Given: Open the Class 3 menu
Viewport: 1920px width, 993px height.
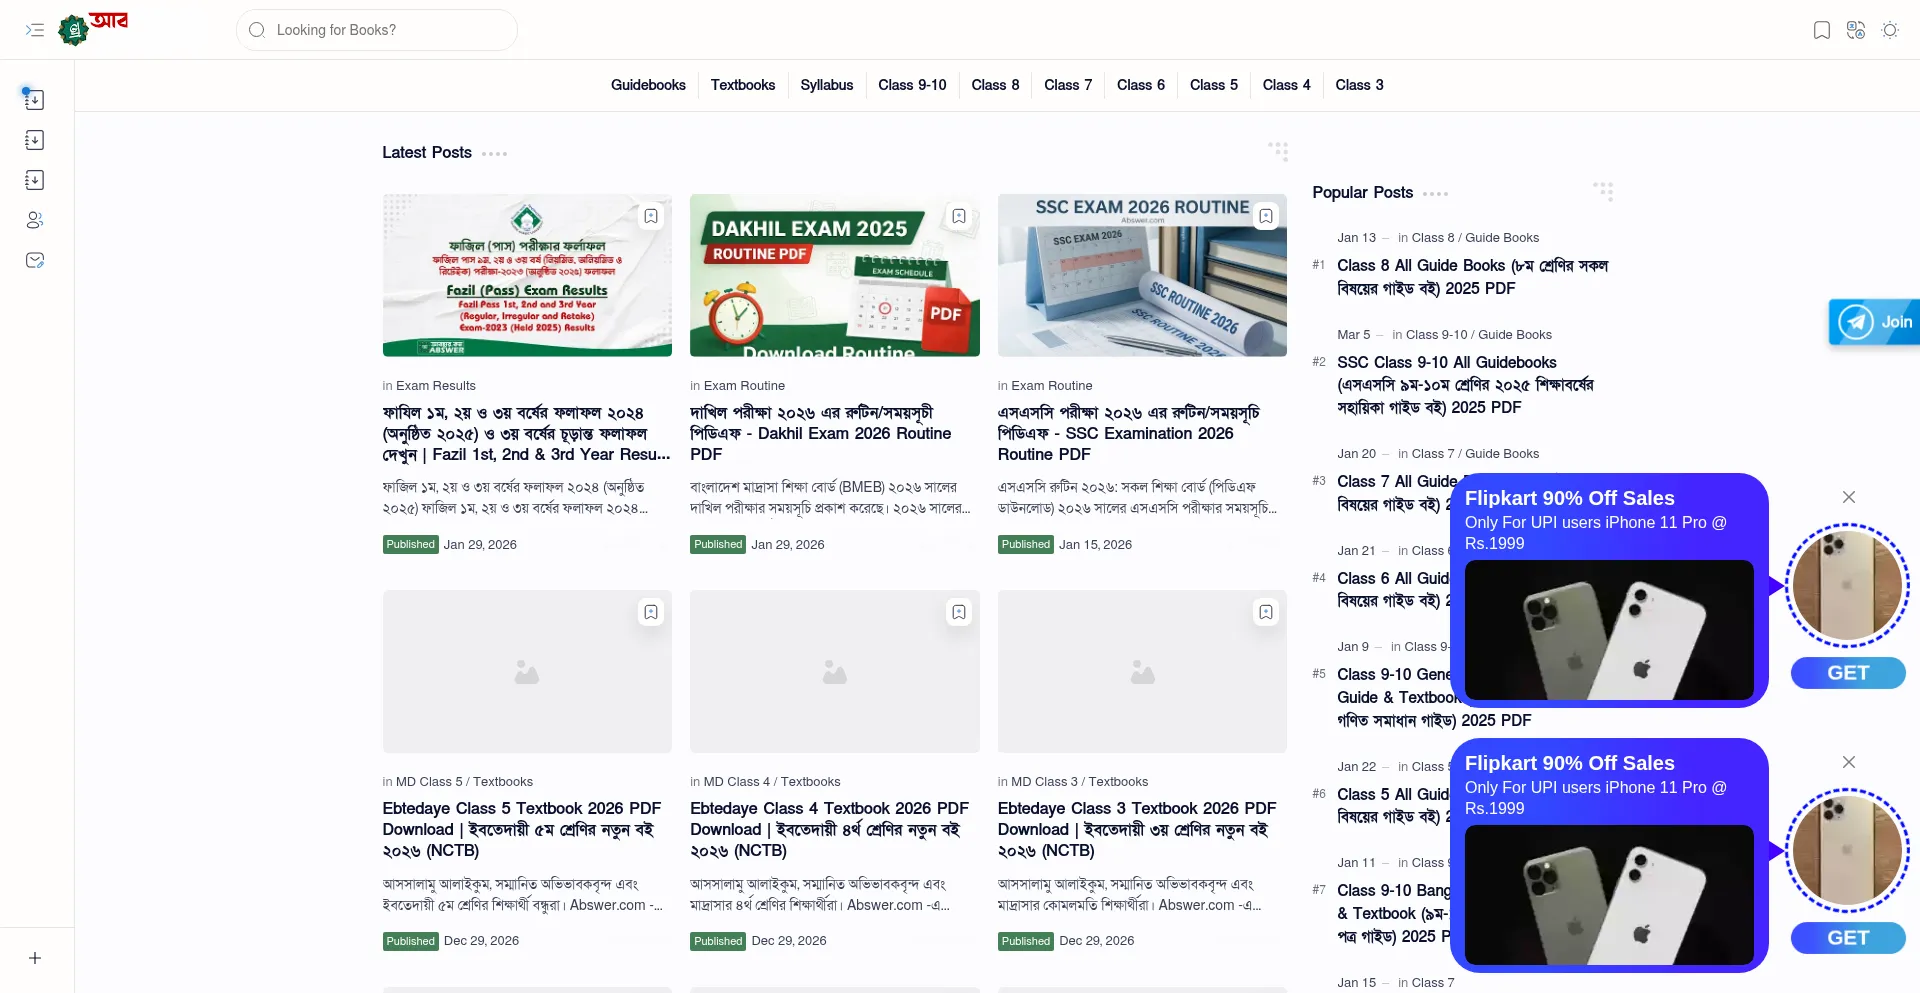Looking at the screenshot, I should (1359, 85).
